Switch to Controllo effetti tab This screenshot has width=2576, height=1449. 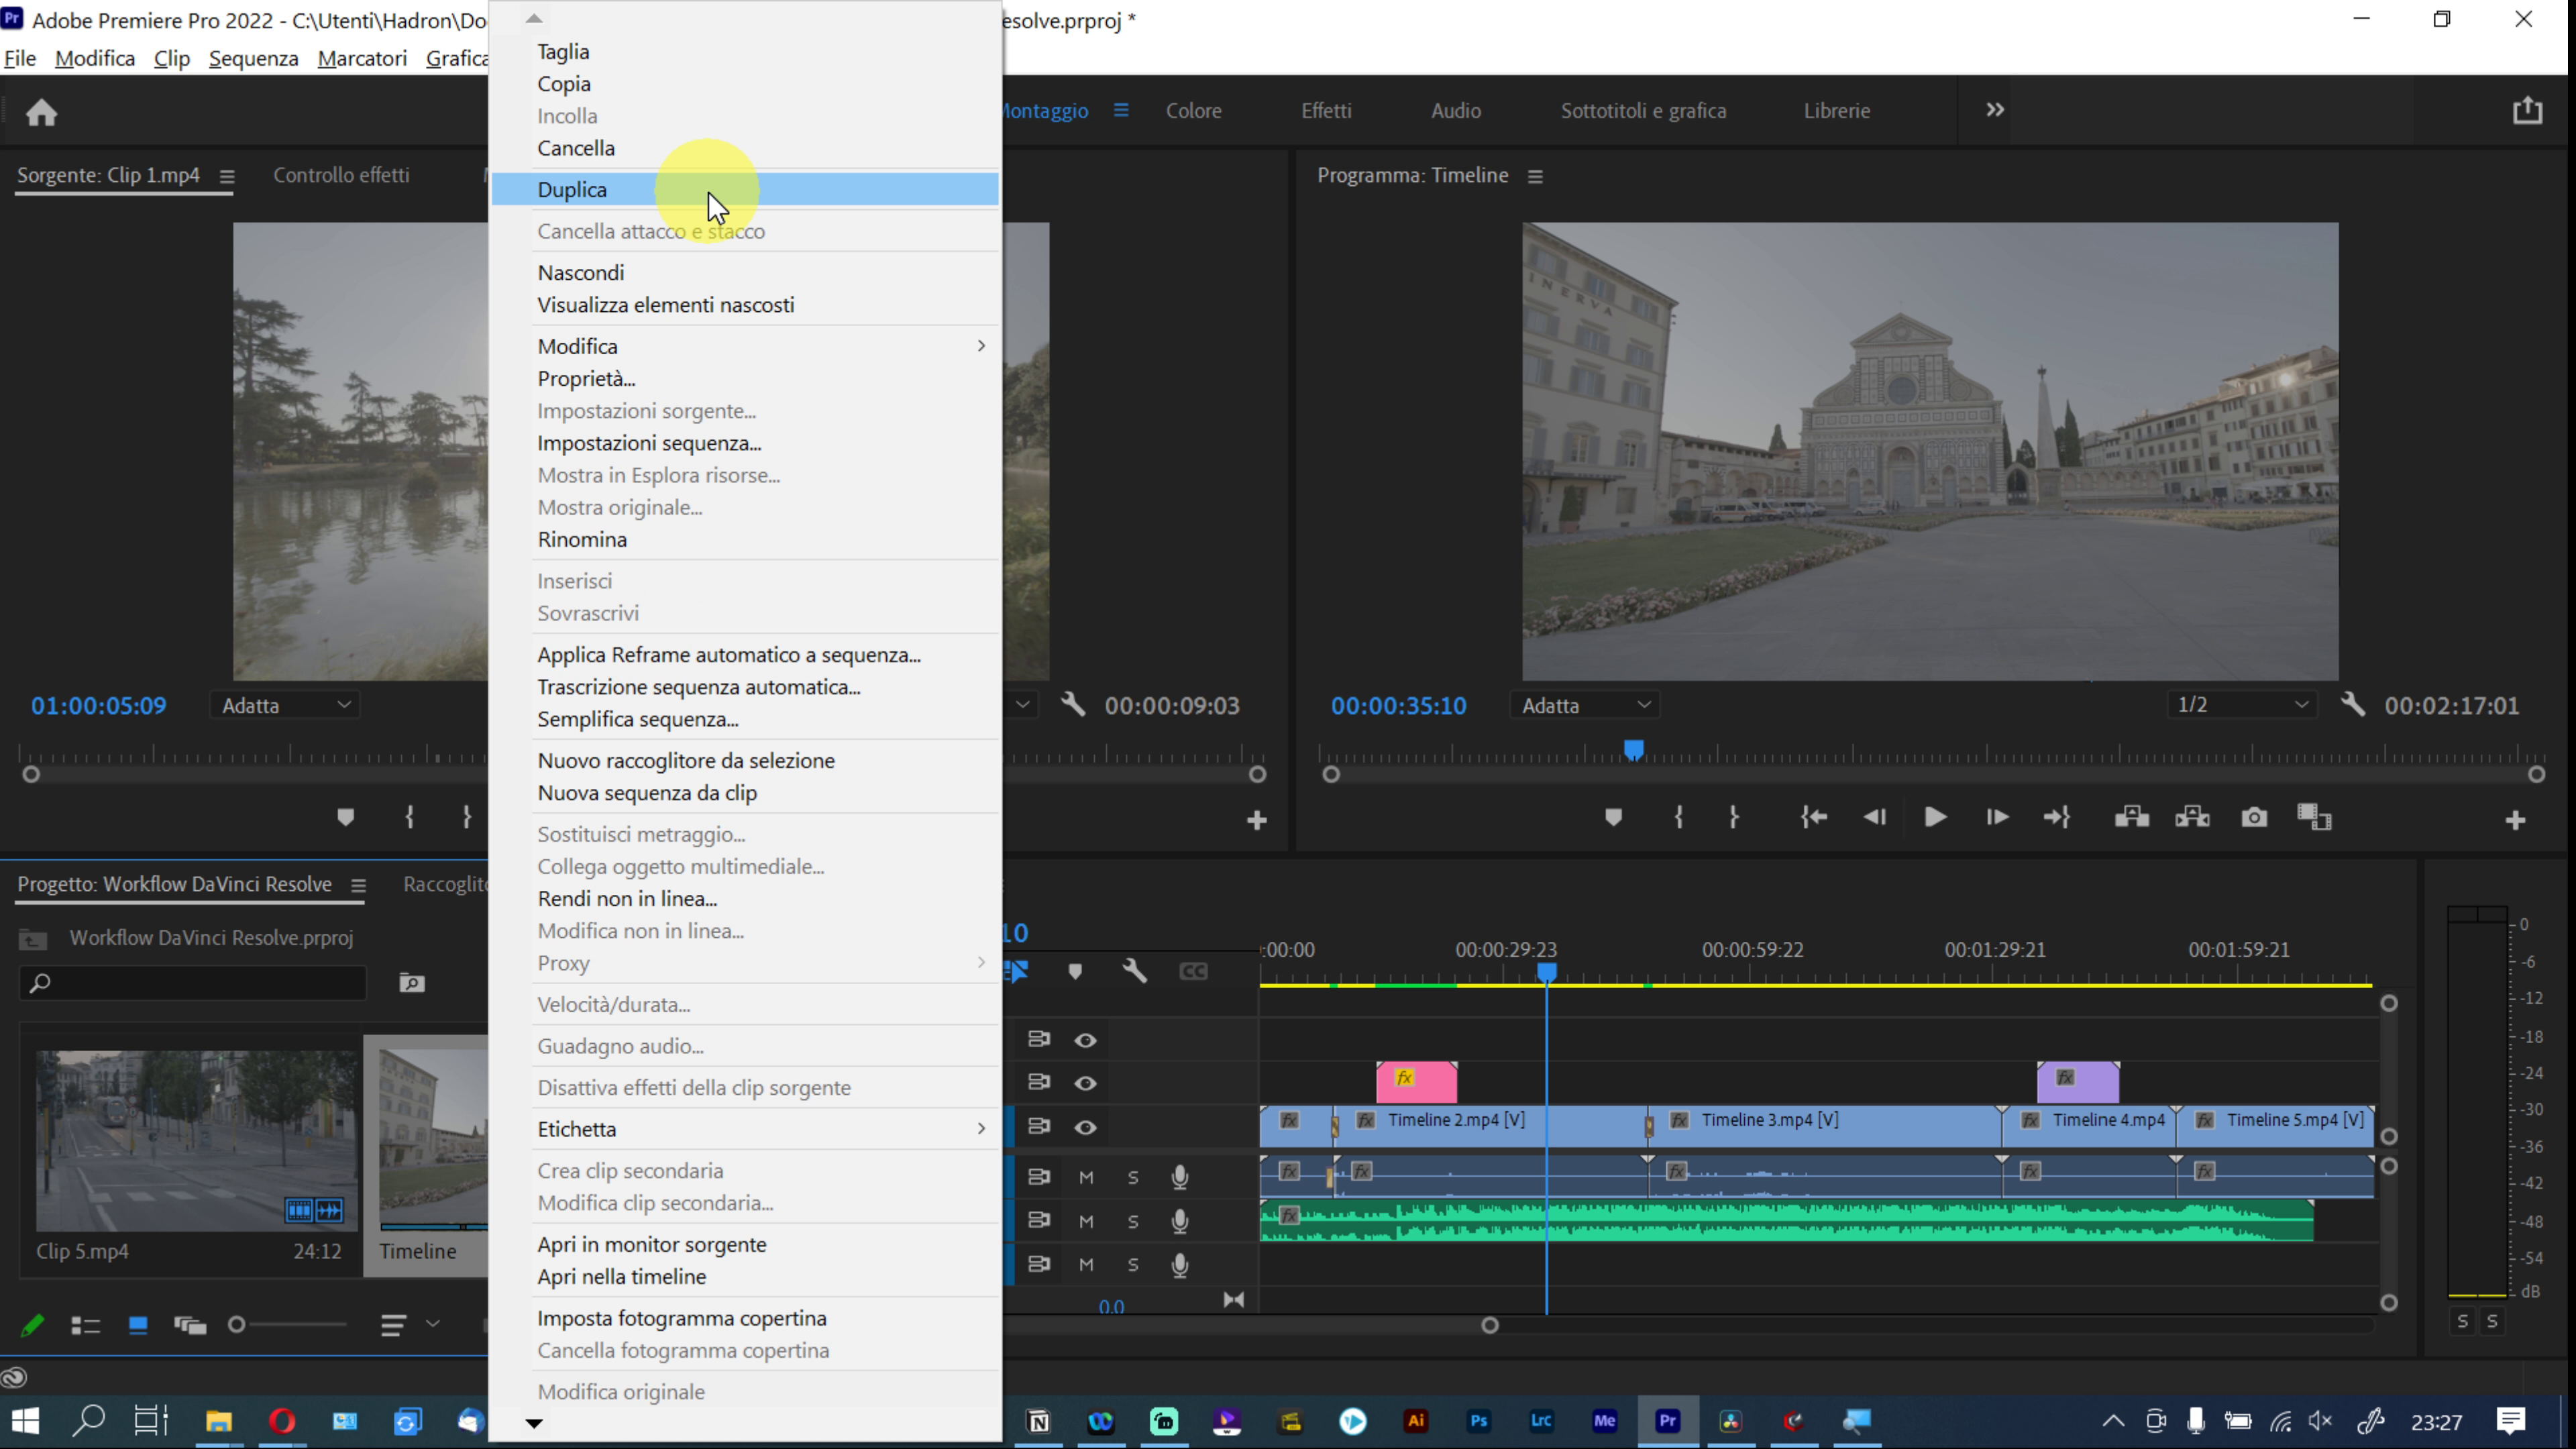coord(341,175)
